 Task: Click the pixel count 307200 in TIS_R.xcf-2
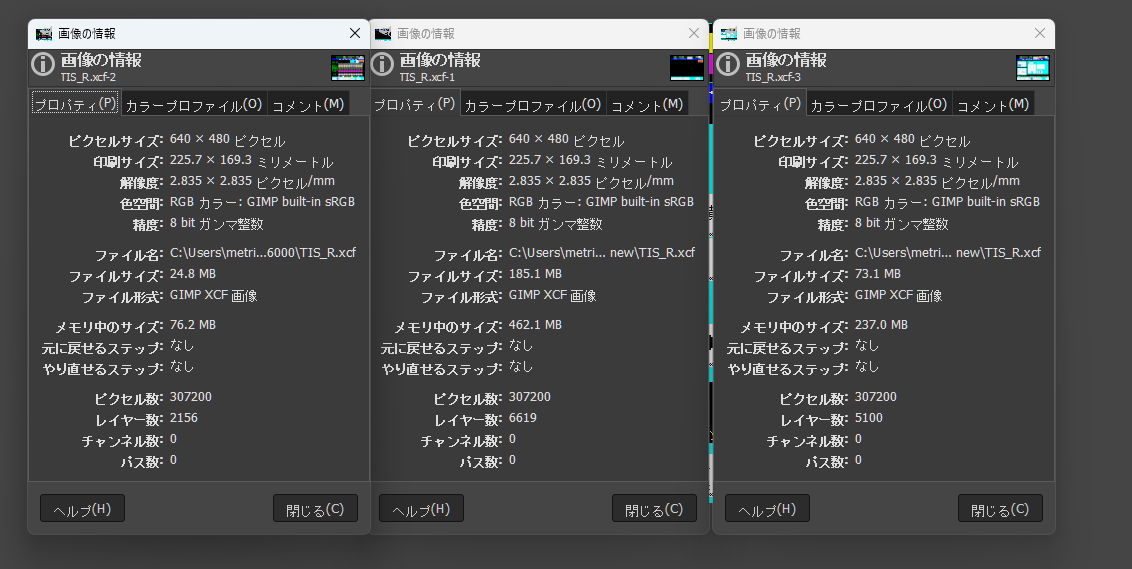coord(191,397)
